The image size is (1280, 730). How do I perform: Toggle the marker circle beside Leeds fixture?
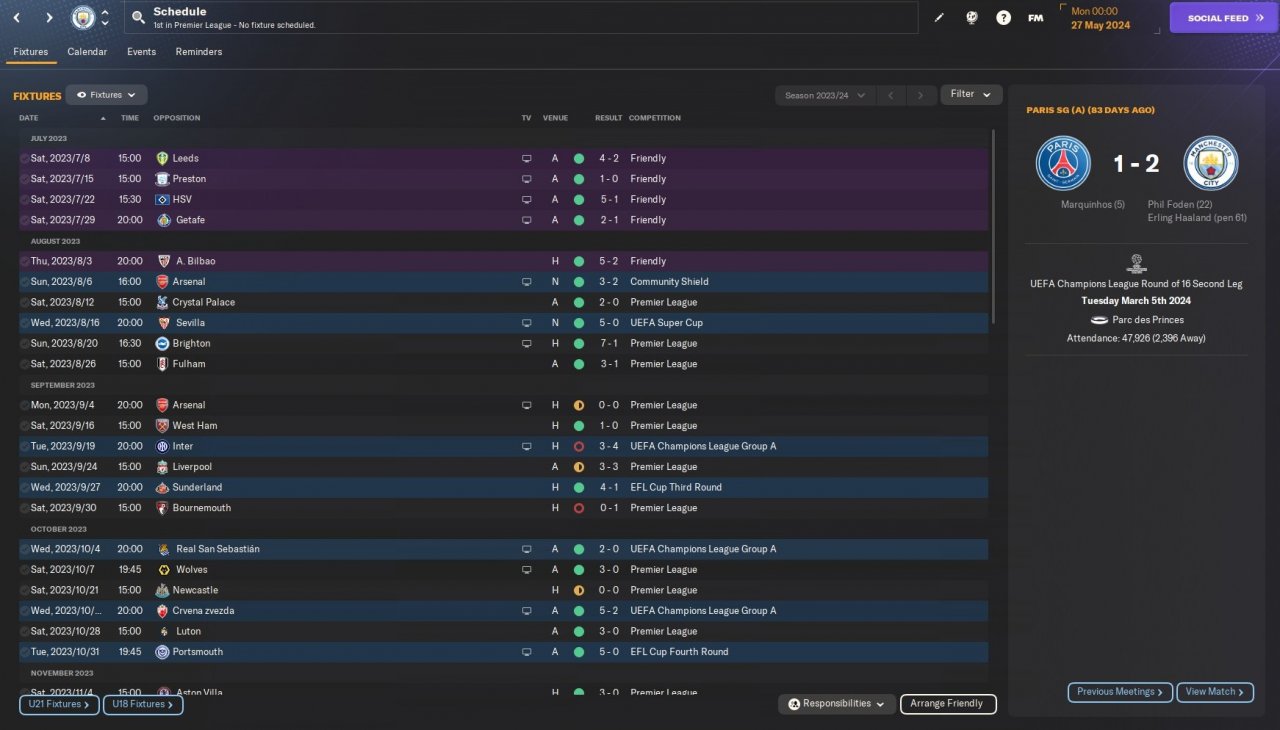[25, 159]
